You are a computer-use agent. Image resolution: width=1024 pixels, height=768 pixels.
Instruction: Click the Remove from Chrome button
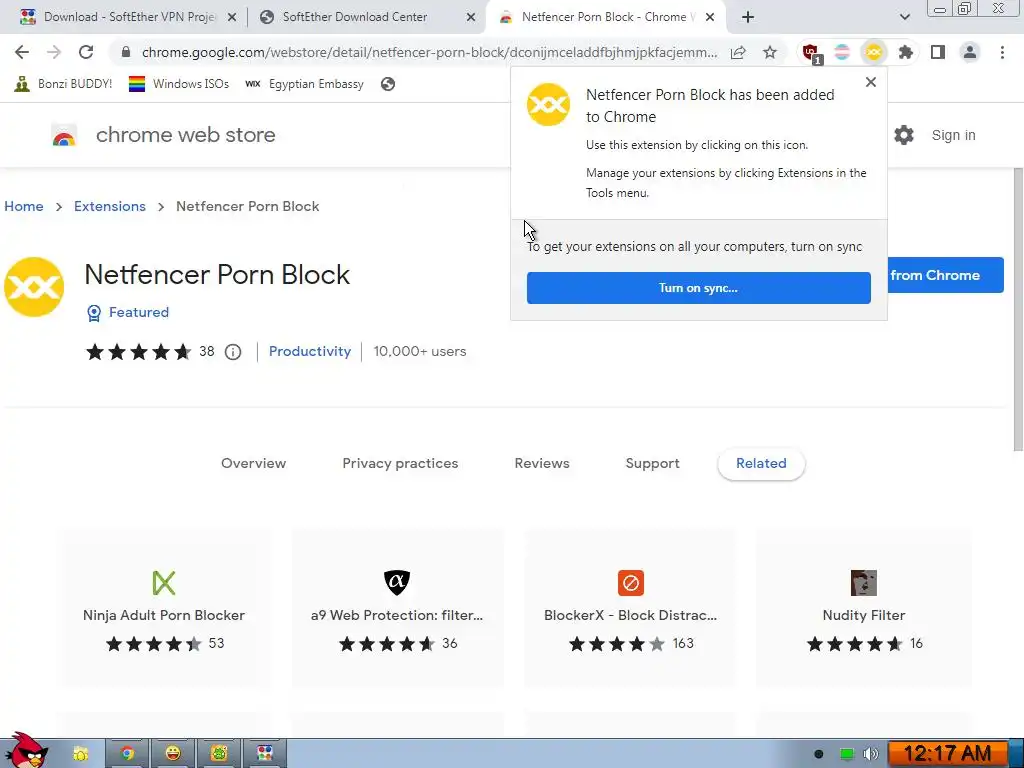pos(946,275)
